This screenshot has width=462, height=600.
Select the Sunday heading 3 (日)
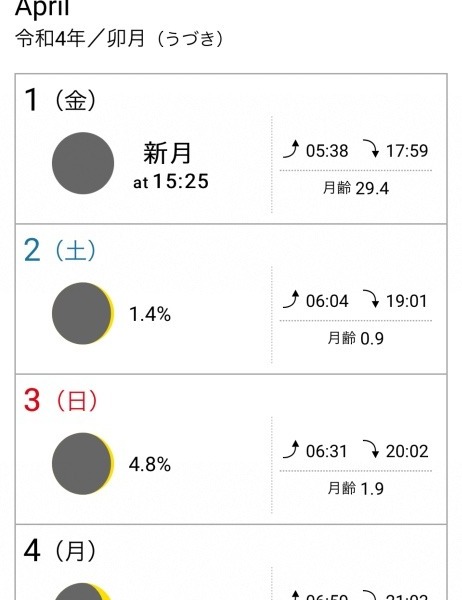click(60, 401)
